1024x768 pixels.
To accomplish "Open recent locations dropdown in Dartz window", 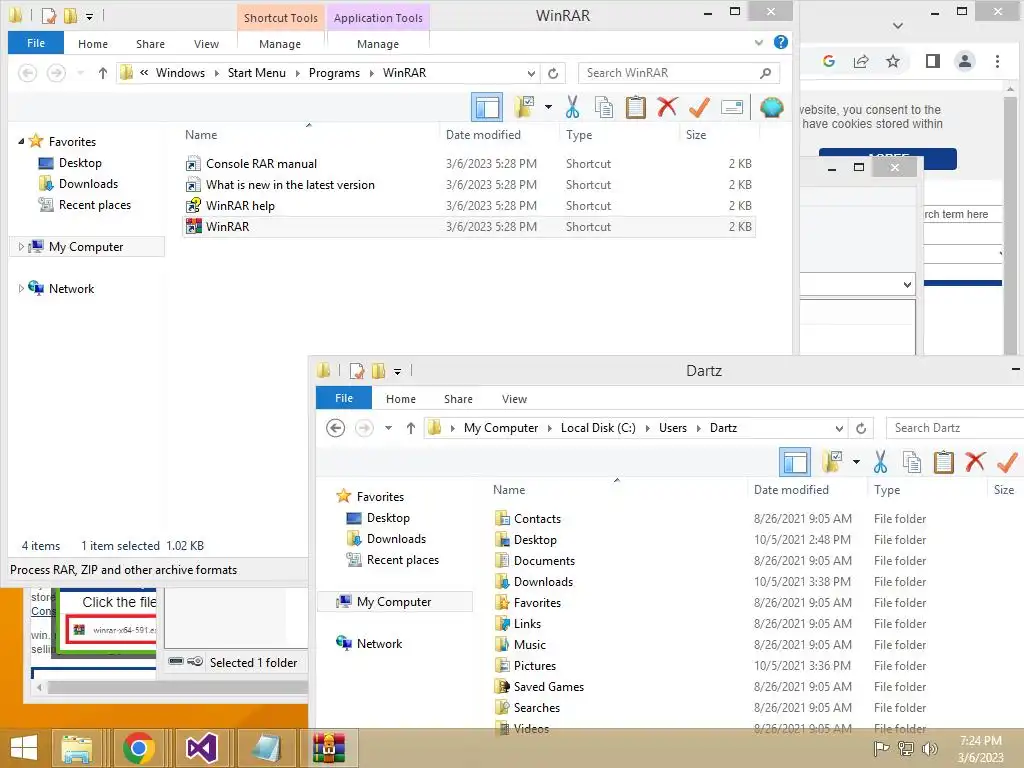I will click(388, 428).
